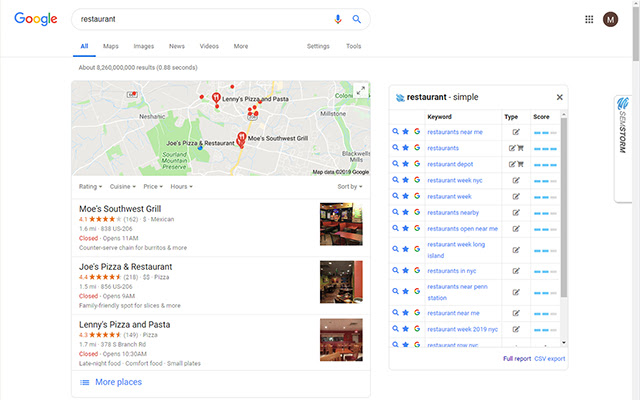Image resolution: width=640 pixels, height=400 pixels.
Task: Click the restaurants in nyc keyword link
Action: (x=451, y=271)
